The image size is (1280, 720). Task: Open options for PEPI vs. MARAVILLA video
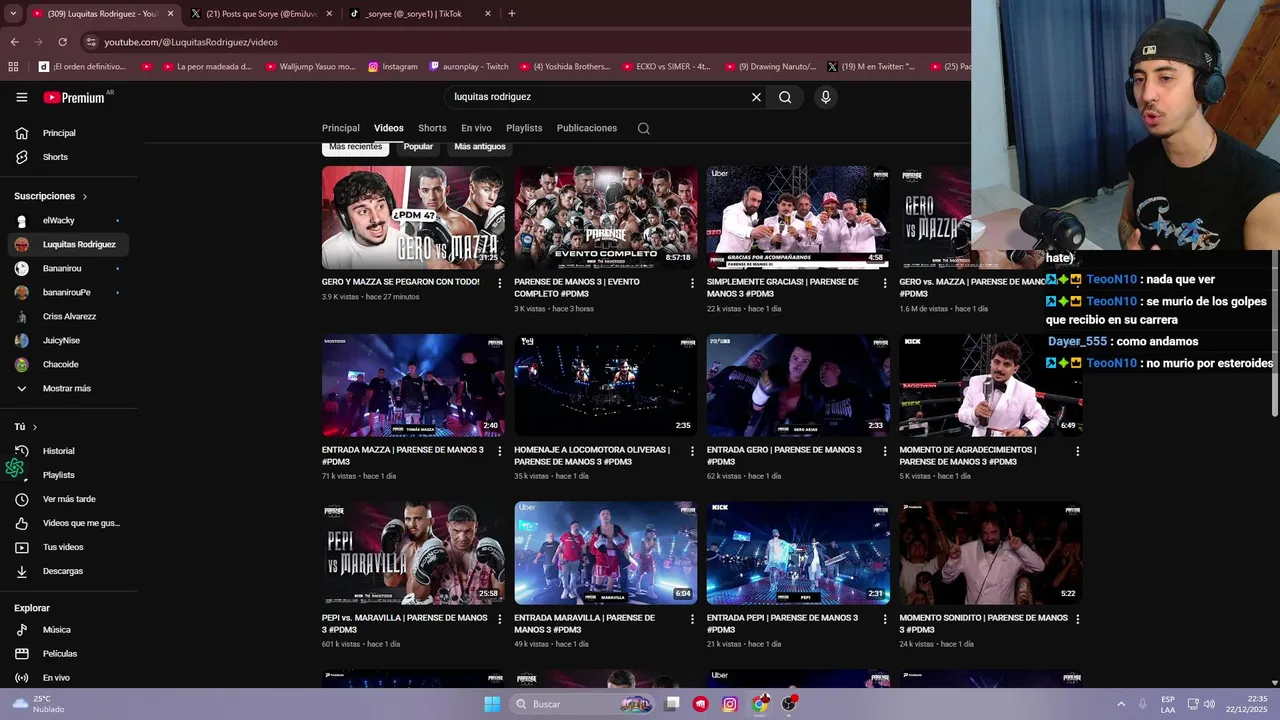point(499,619)
